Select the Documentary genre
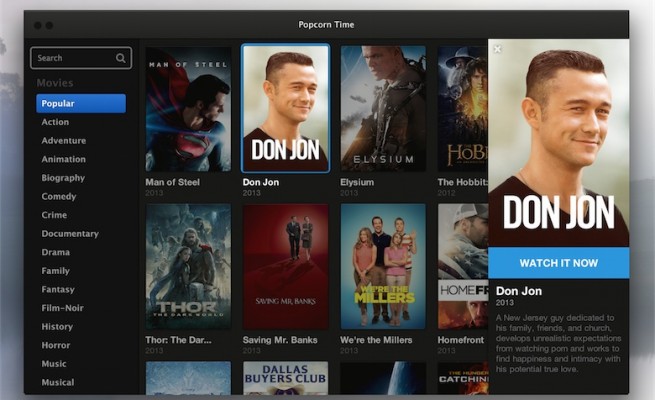 click(70, 234)
